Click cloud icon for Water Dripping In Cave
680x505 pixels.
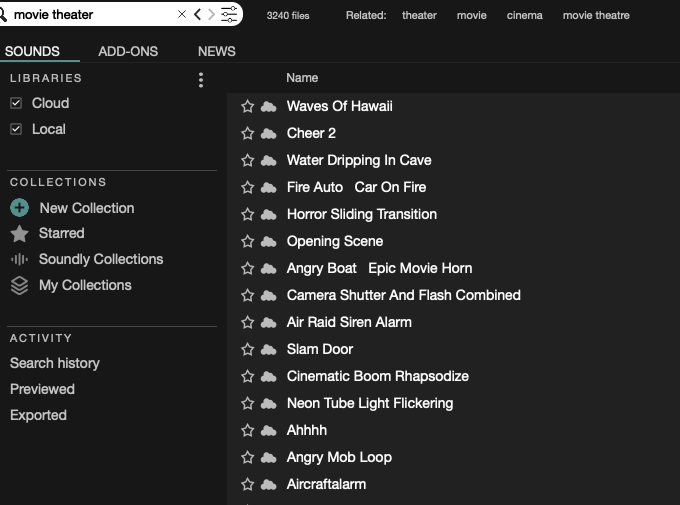pos(268,160)
